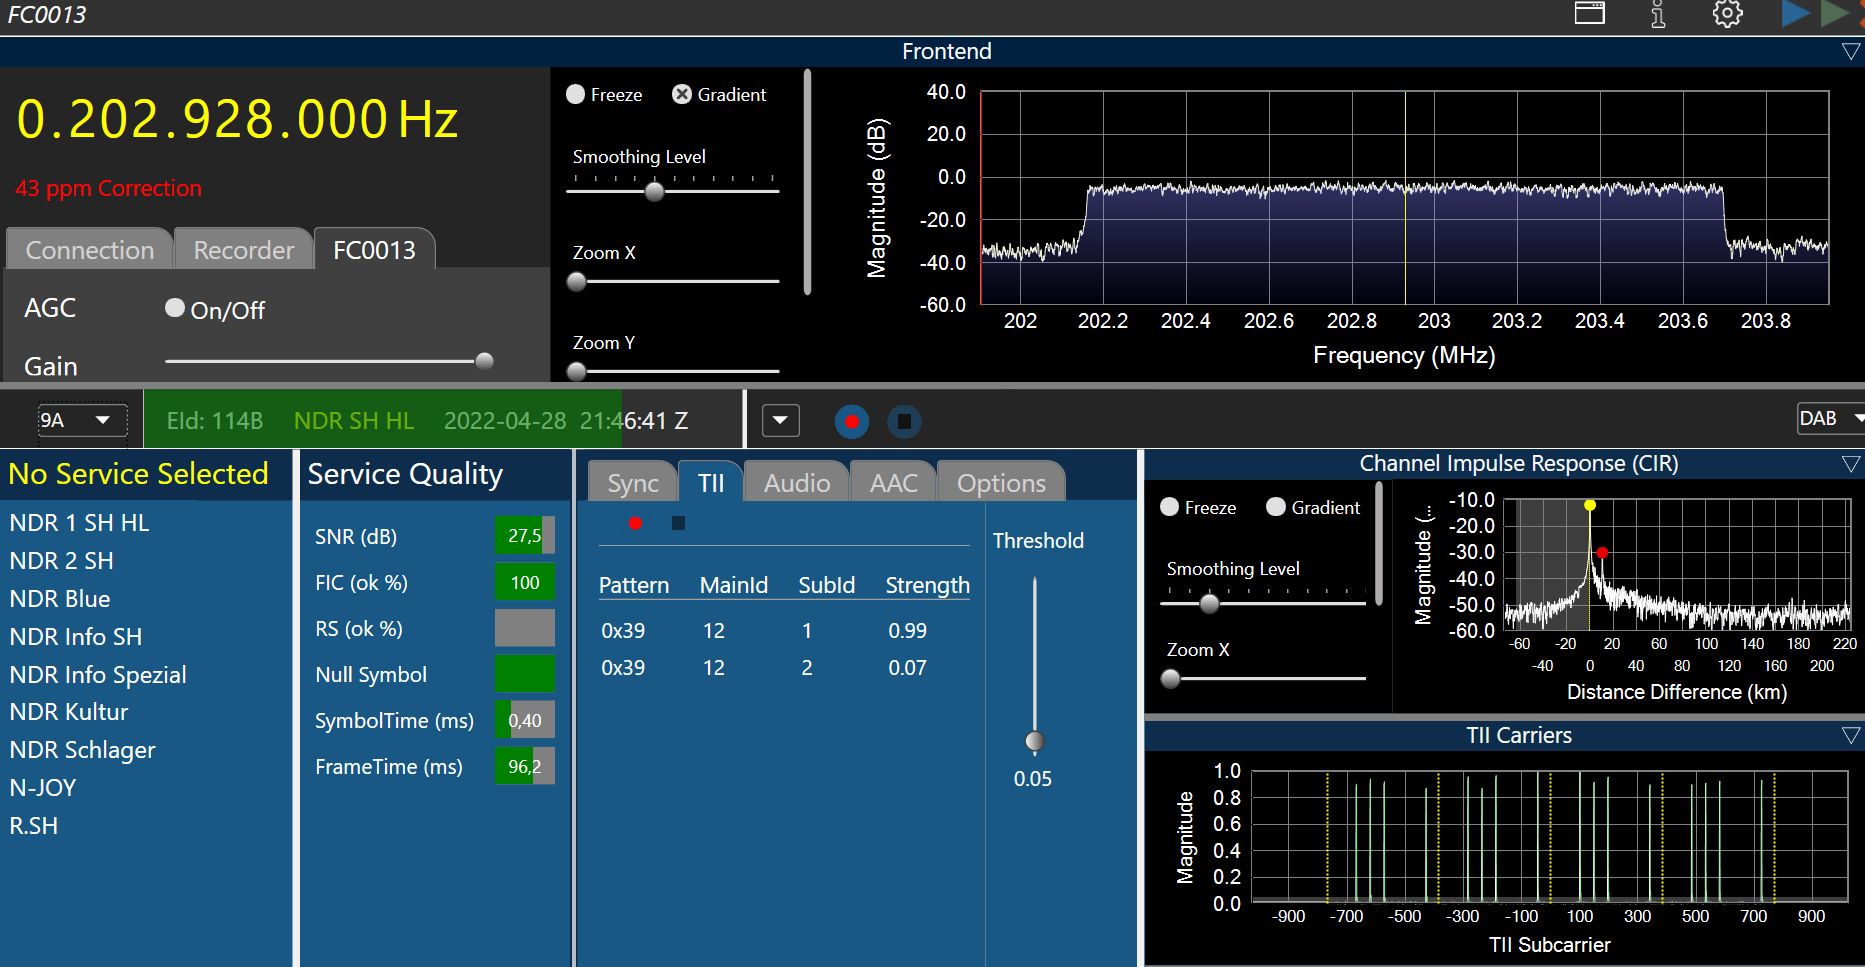Click the info icon in top bar
Image resolution: width=1865 pixels, height=967 pixels.
click(1658, 14)
